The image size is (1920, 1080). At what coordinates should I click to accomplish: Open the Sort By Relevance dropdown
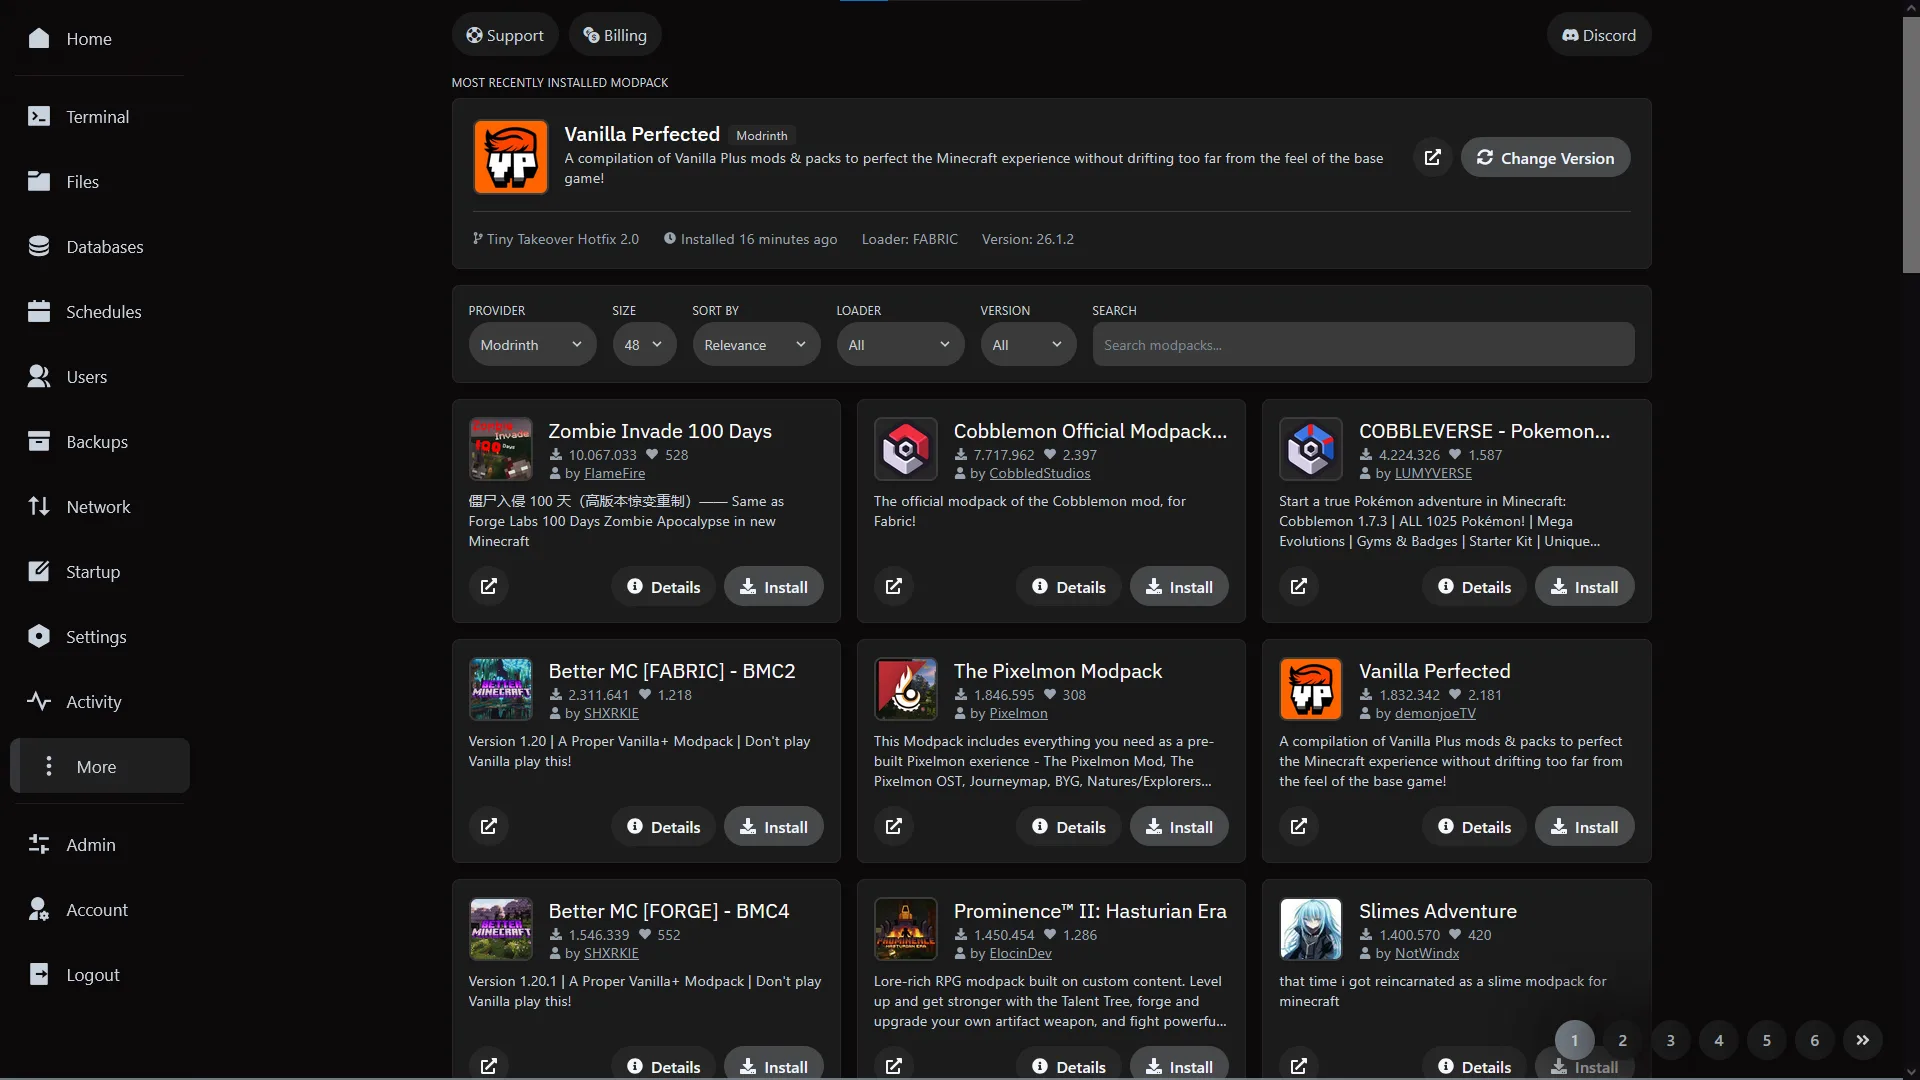tap(756, 344)
